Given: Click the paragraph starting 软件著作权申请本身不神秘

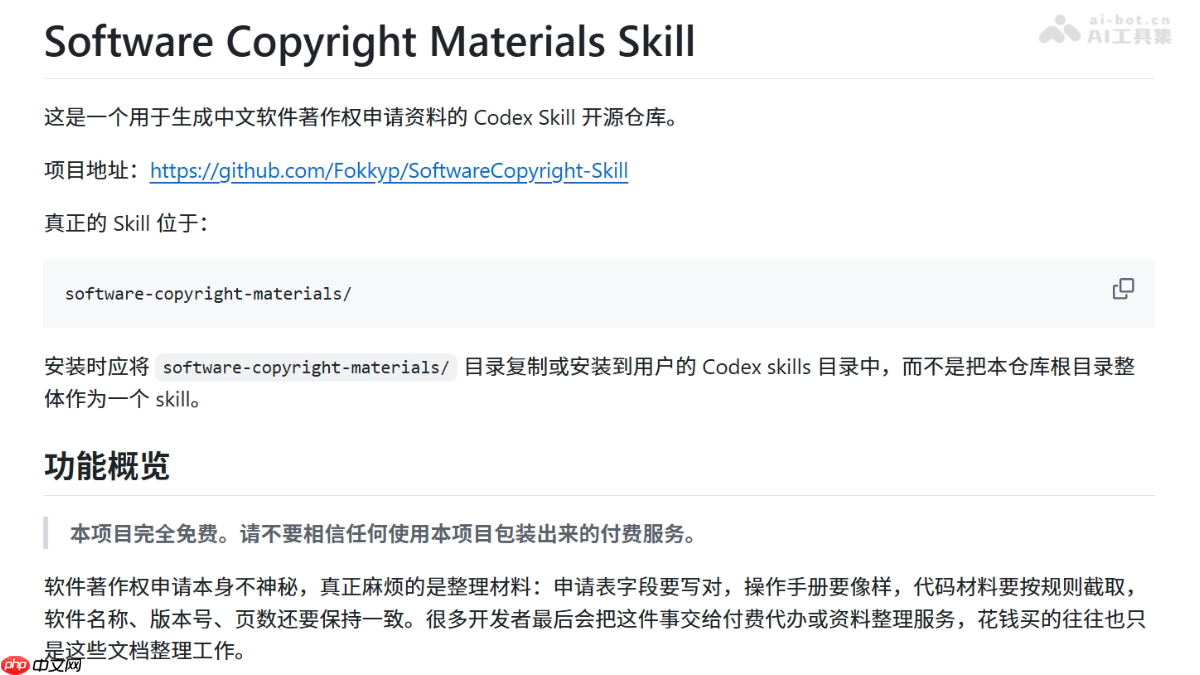Looking at the screenshot, I should click(x=596, y=619).
